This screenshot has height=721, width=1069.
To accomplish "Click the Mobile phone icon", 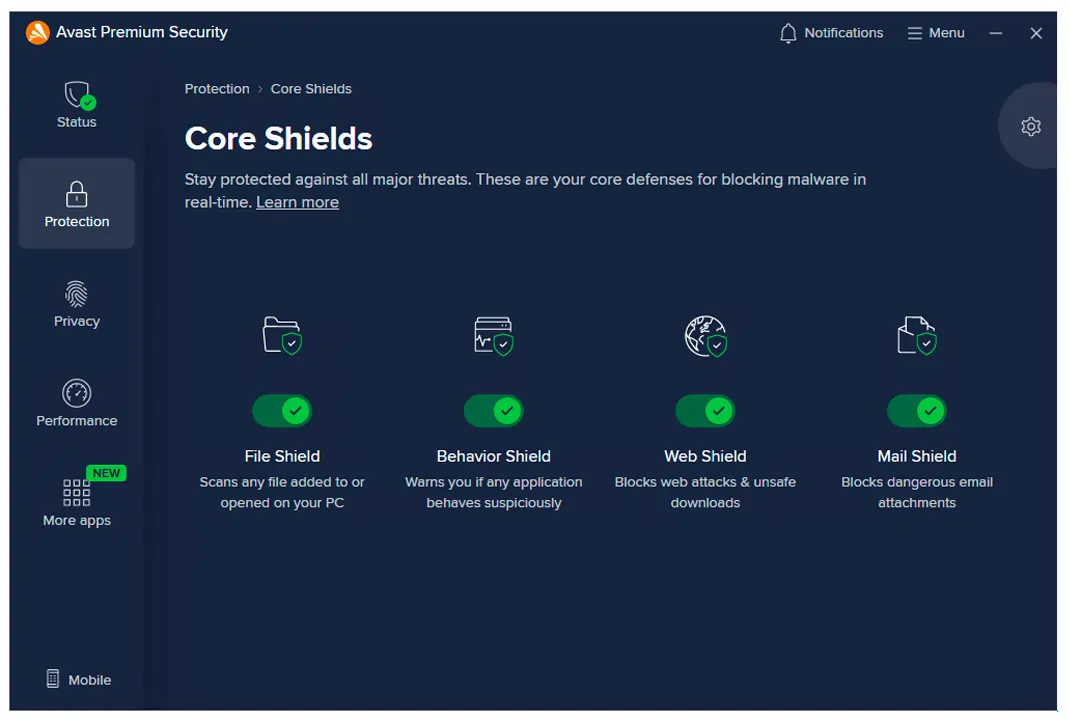I will [x=52, y=679].
